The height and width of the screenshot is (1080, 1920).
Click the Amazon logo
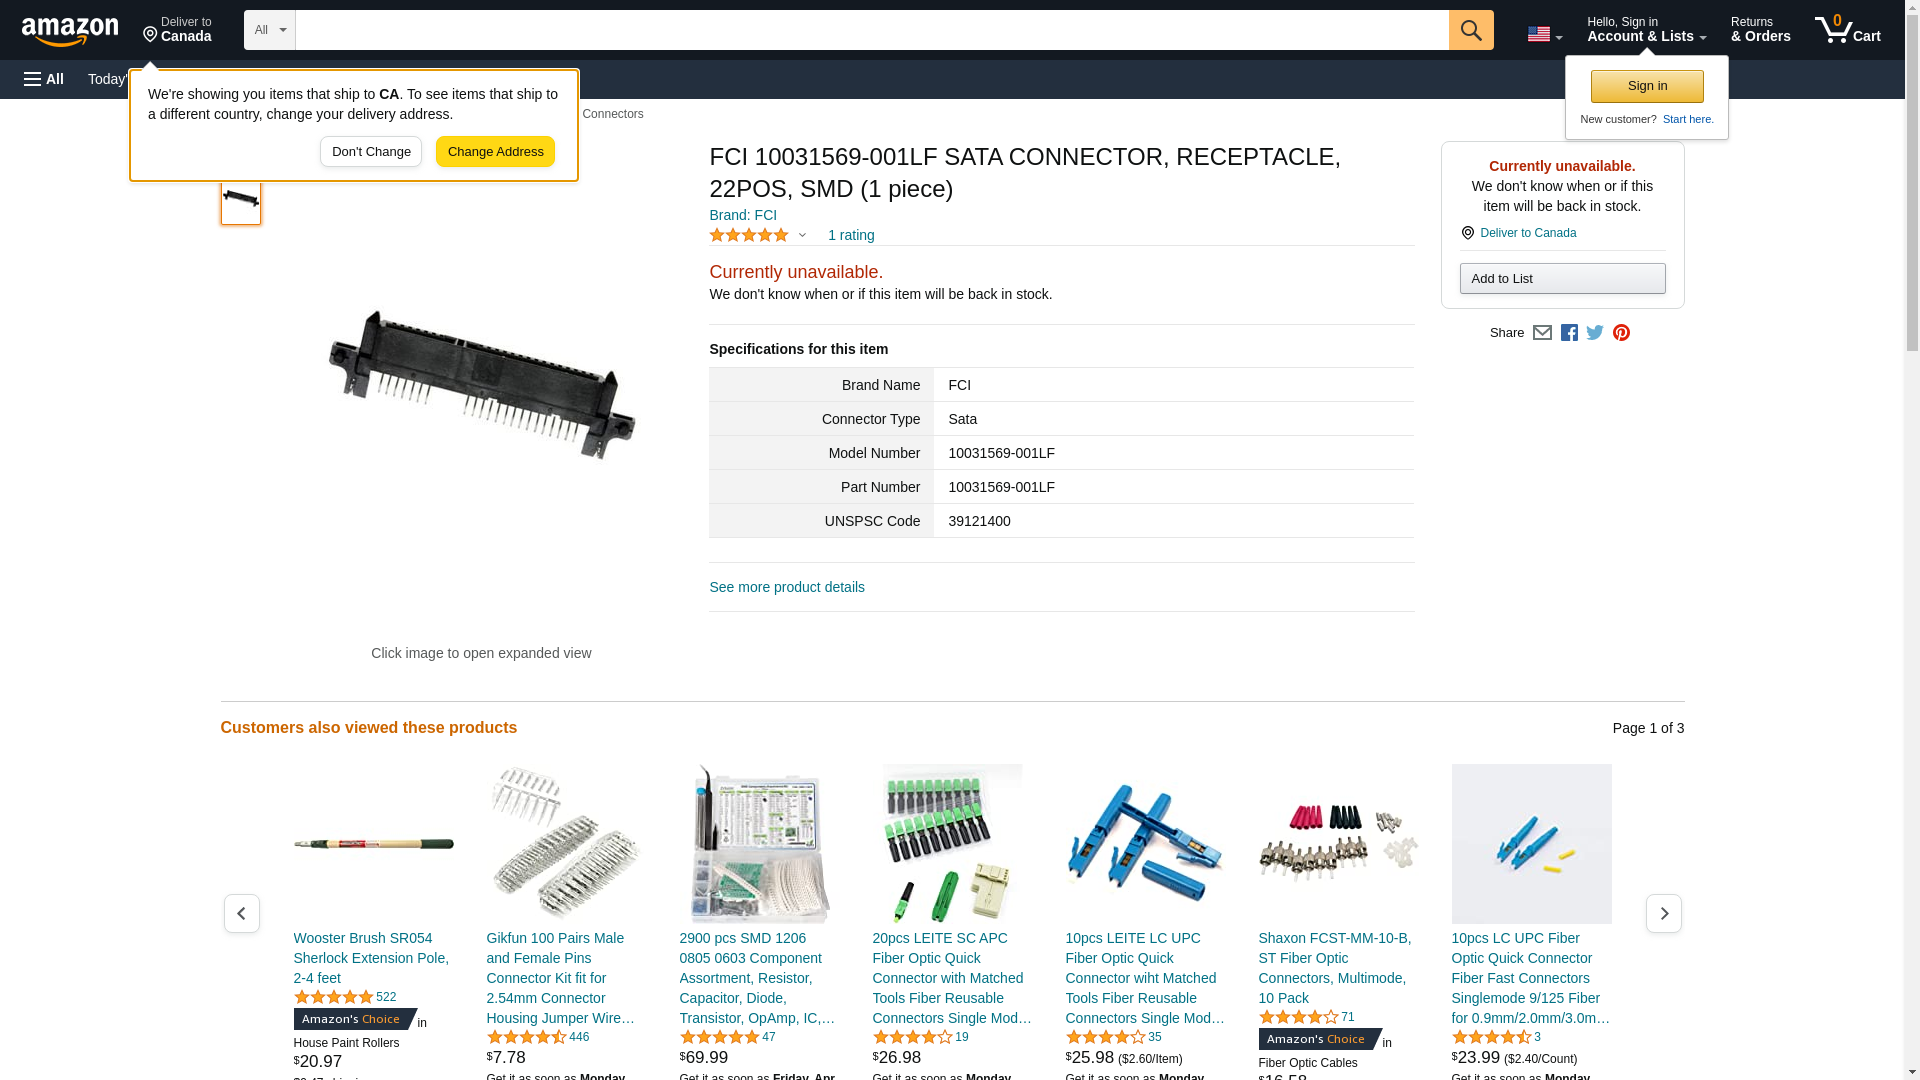pyautogui.click(x=70, y=31)
